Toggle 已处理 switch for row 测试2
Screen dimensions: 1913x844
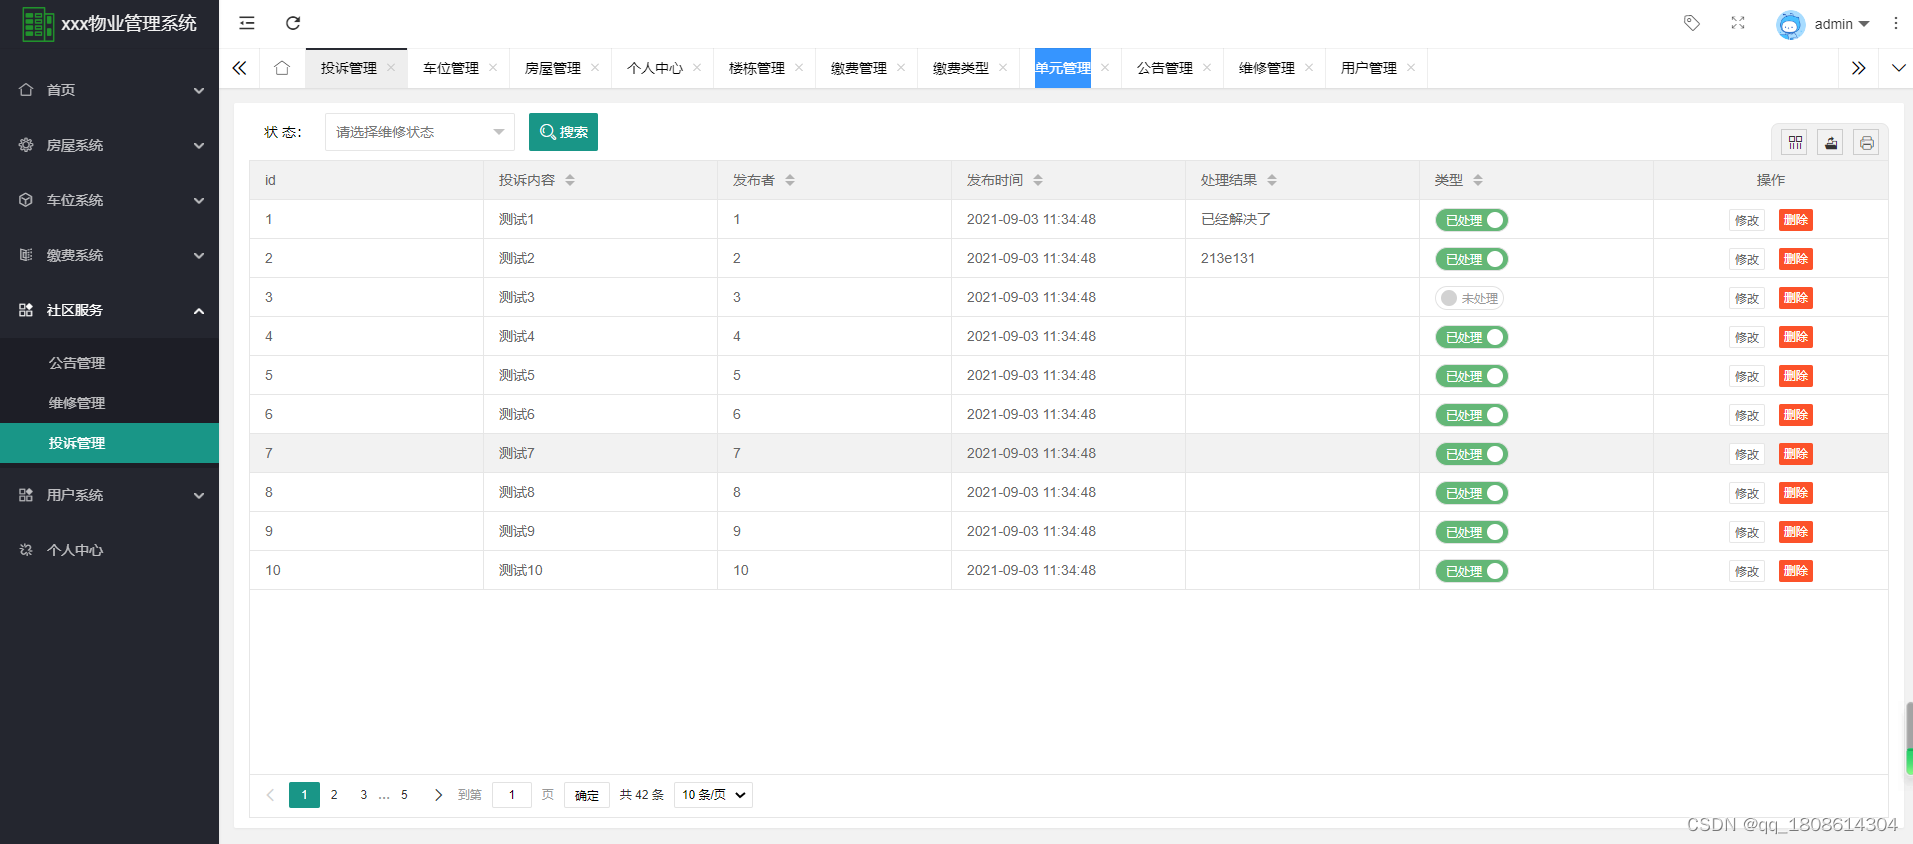[x=1472, y=259]
